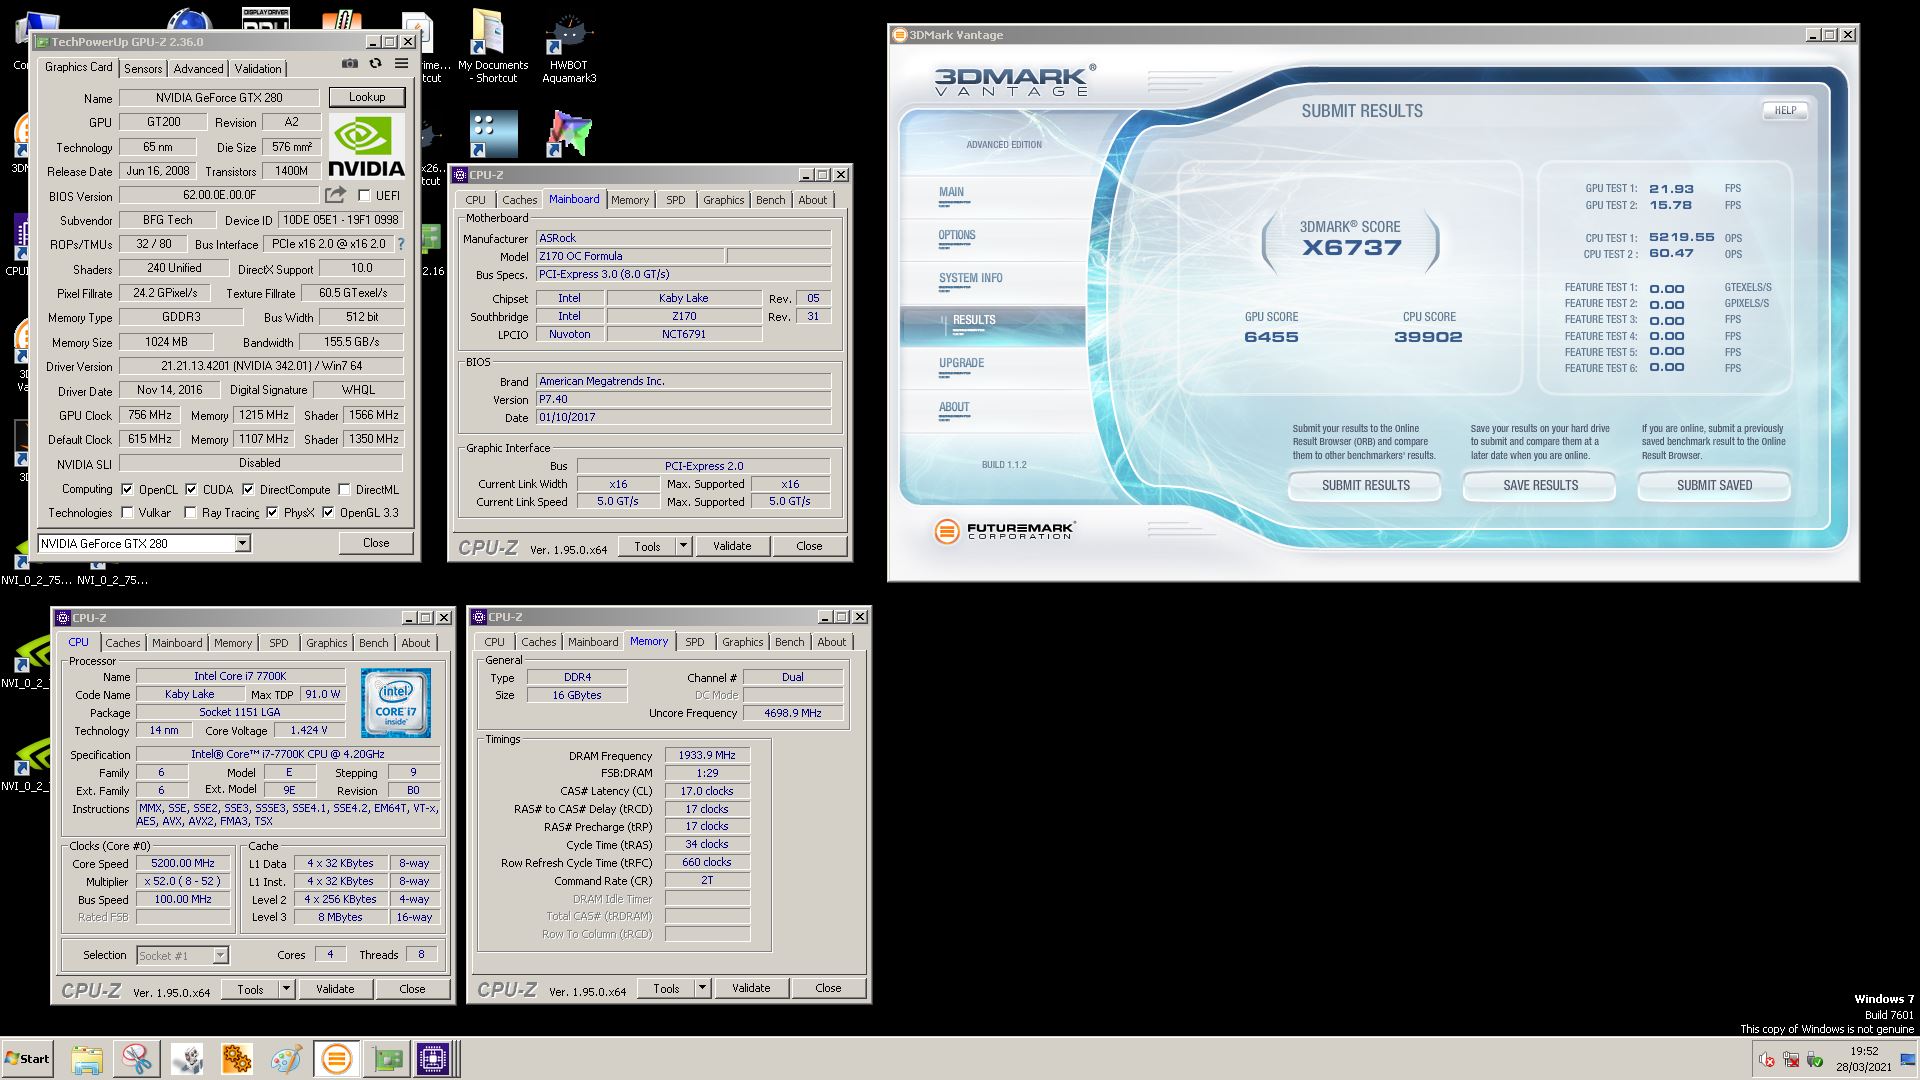Screen dimensions: 1920x1080
Task: Switch to 3DMark Vantage taskbar button
Action: click(x=336, y=1058)
